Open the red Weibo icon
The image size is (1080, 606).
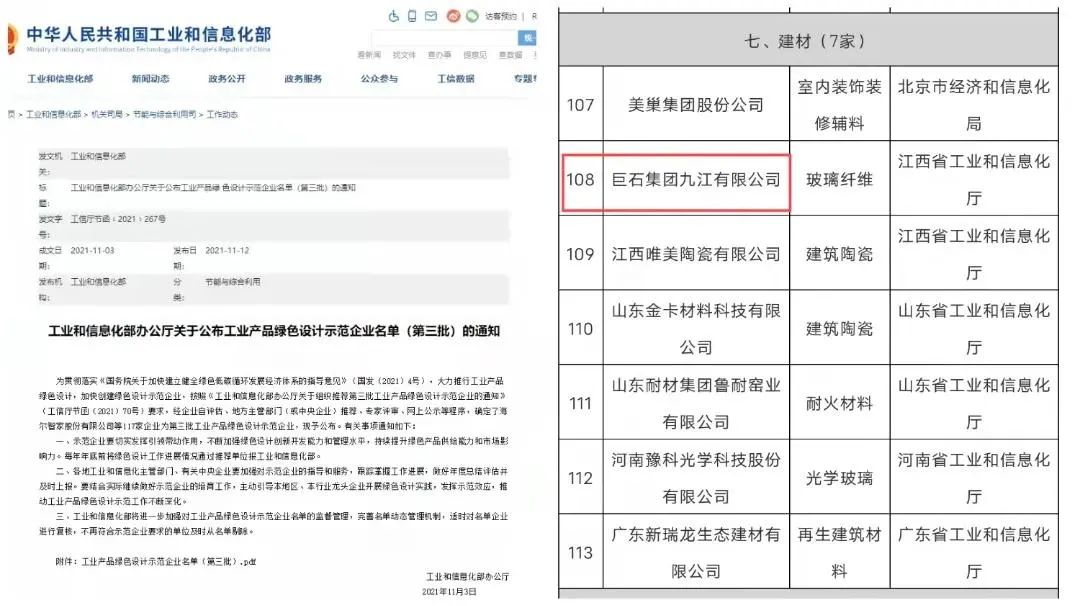[x=452, y=16]
